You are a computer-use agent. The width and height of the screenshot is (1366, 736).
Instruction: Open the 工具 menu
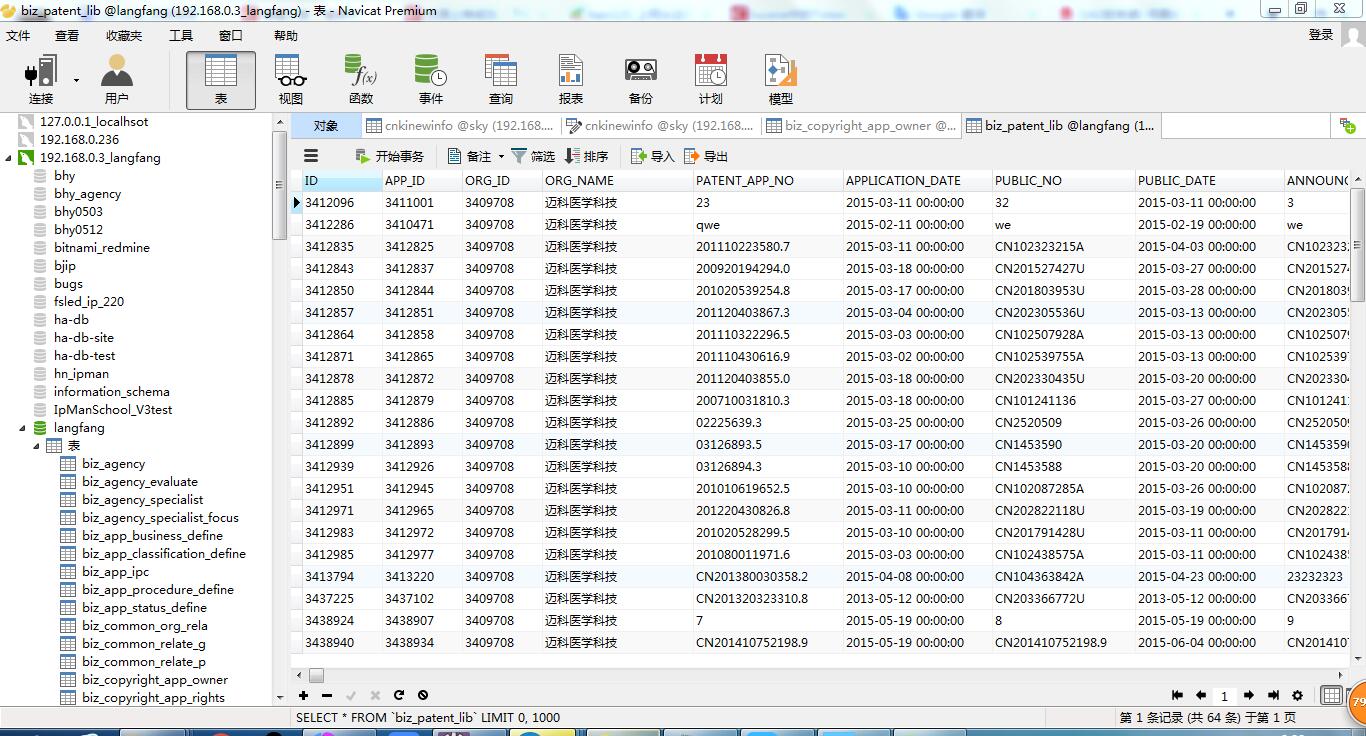181,35
